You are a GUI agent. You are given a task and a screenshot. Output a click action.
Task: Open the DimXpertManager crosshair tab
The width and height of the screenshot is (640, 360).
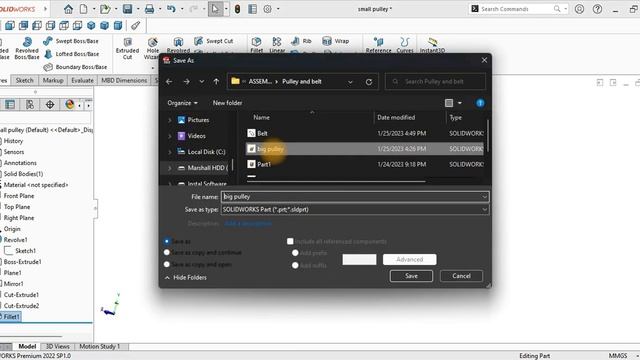50,104
